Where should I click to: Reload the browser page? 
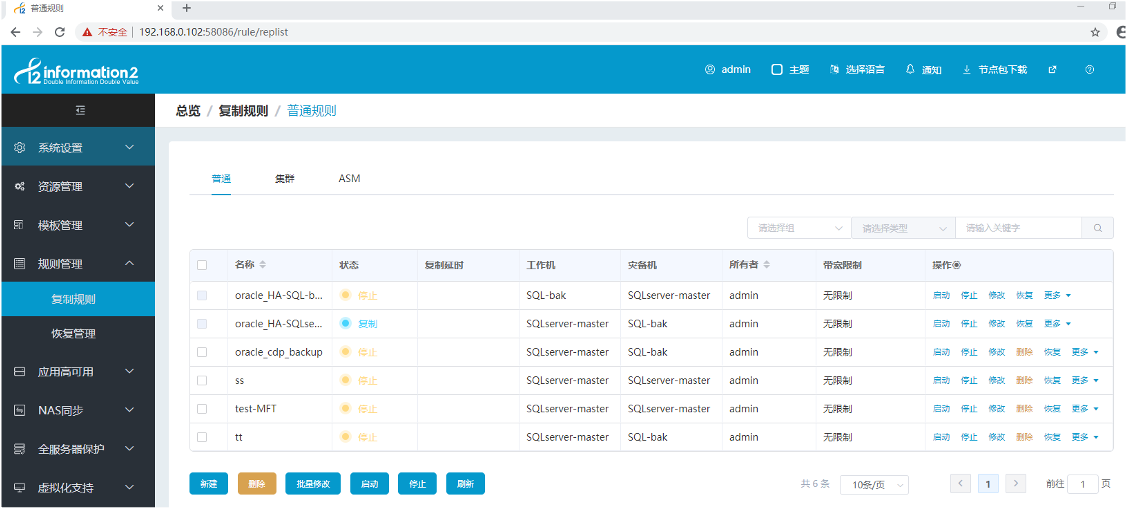coord(60,32)
